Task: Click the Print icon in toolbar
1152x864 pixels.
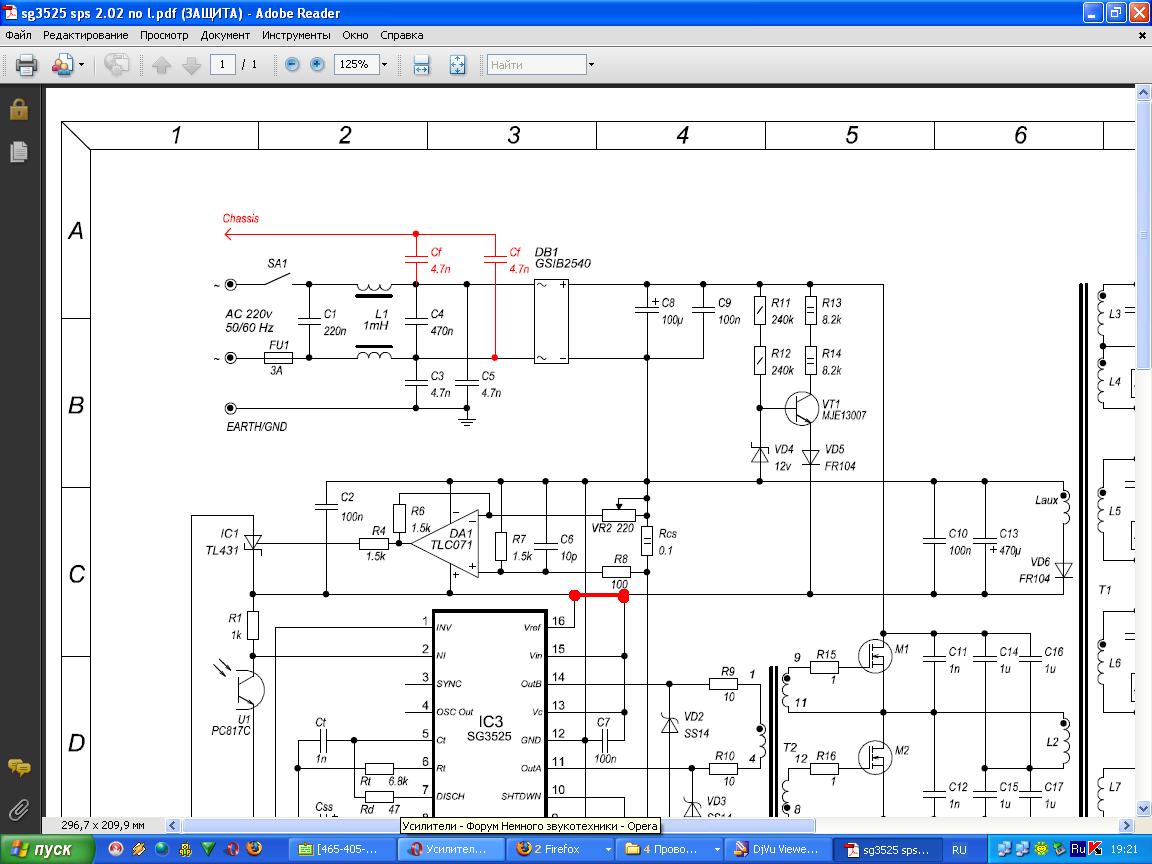Action: (26, 65)
